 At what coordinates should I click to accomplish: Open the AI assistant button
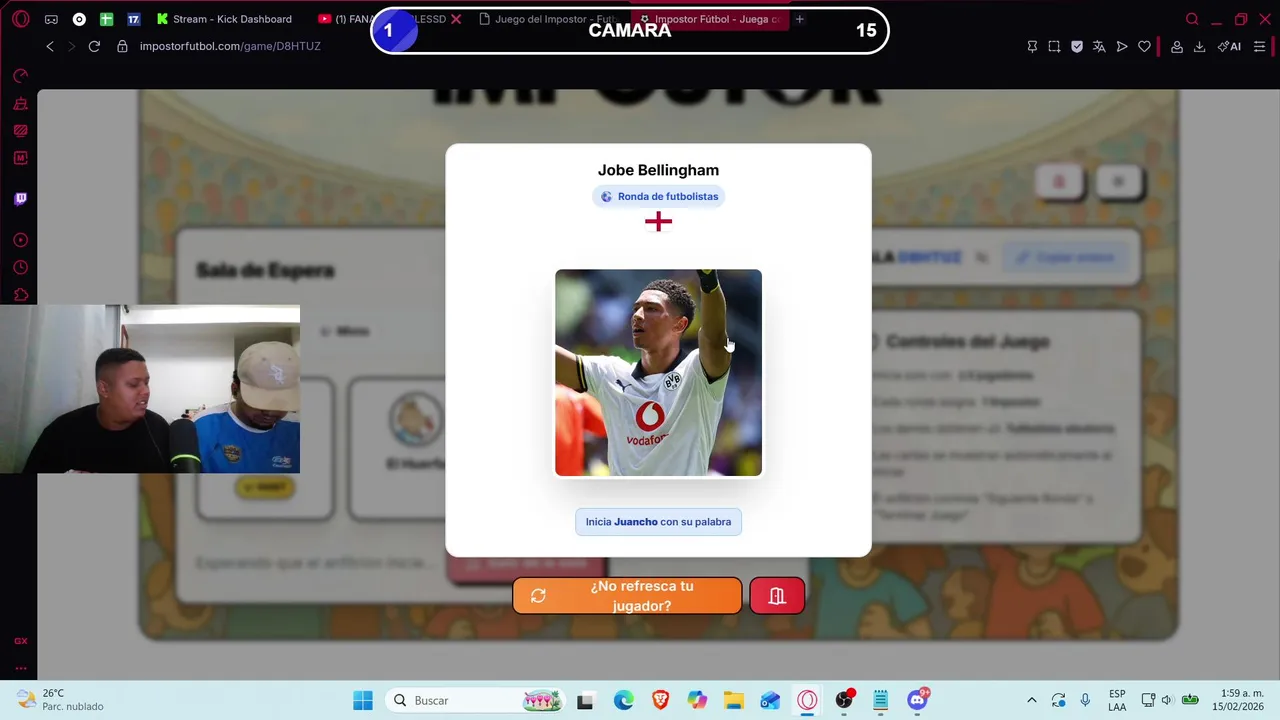1229,46
